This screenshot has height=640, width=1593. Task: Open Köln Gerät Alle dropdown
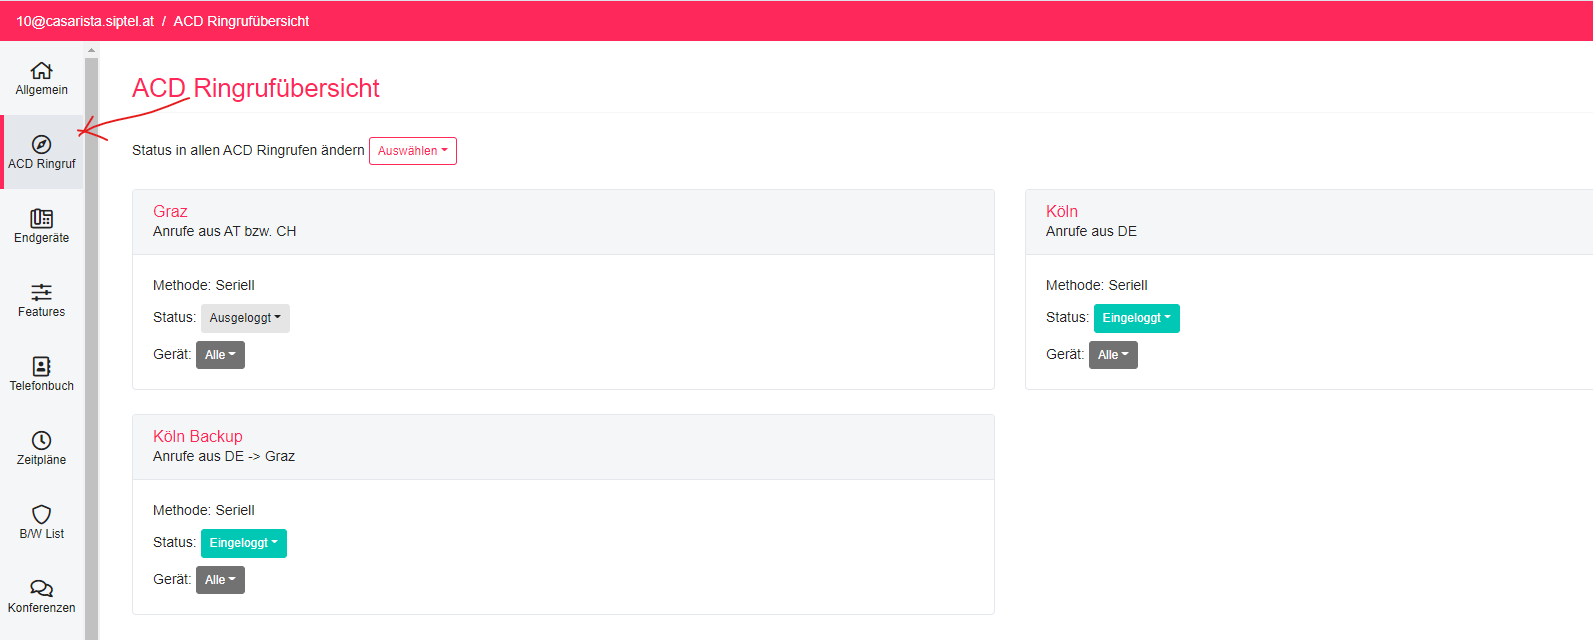coord(1113,355)
